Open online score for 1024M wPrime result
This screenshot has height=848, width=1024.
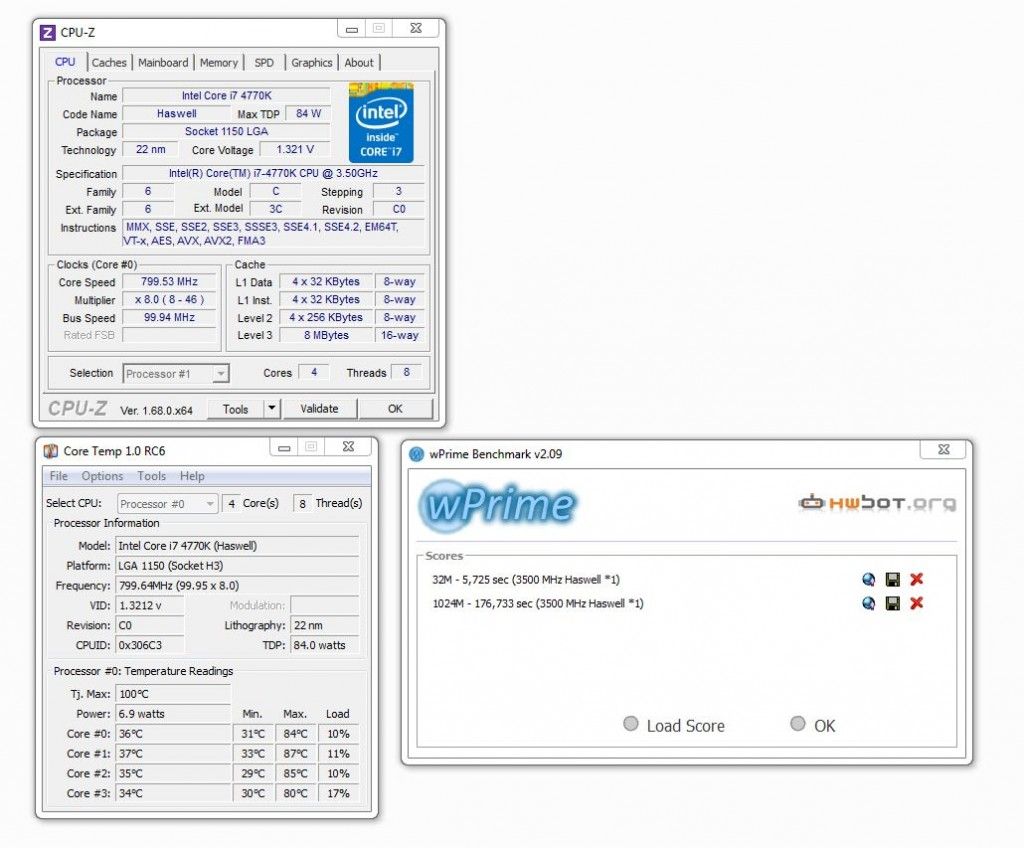(x=868, y=603)
